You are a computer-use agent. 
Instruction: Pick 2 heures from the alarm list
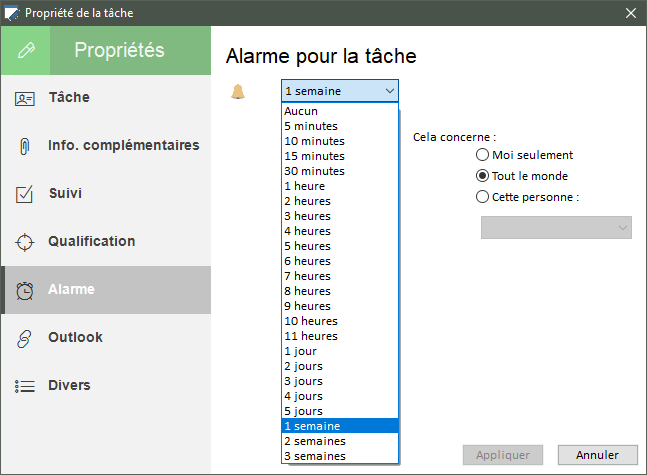click(x=340, y=201)
